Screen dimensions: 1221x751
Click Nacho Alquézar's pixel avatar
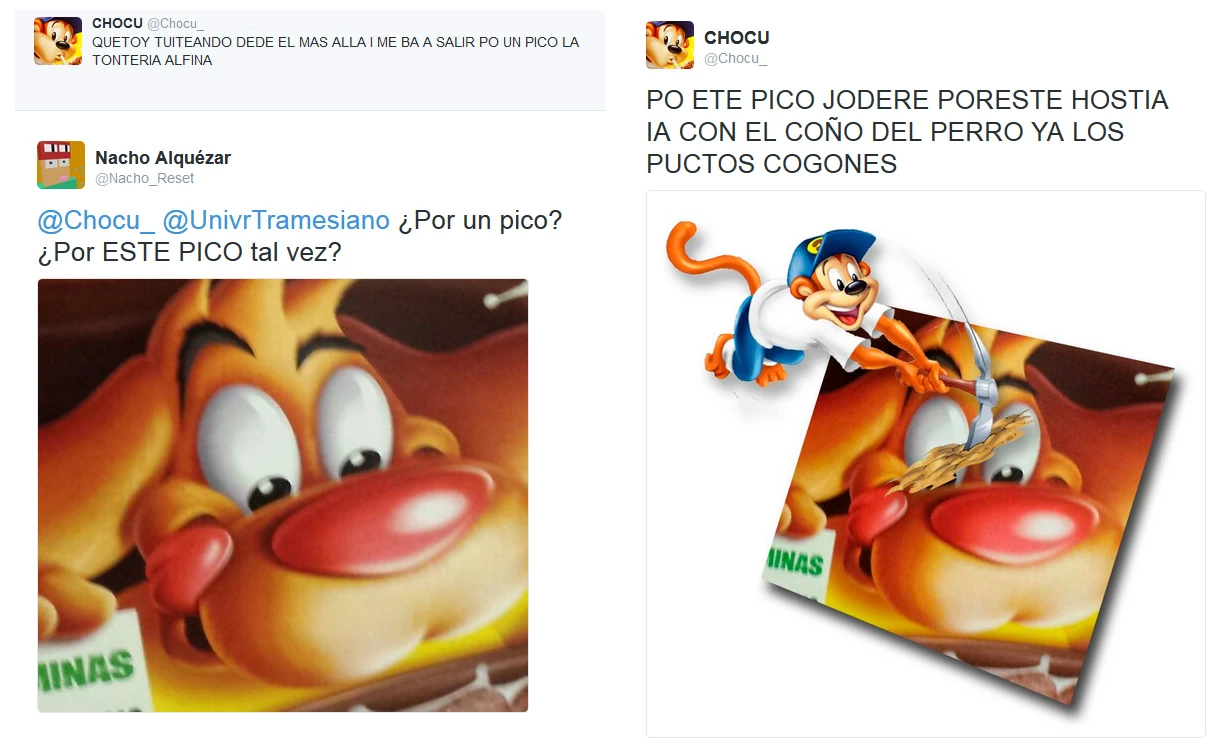(61, 165)
